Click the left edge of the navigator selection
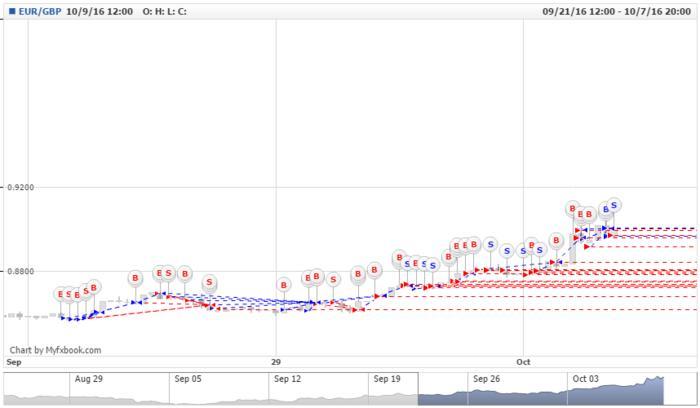 click(418, 390)
